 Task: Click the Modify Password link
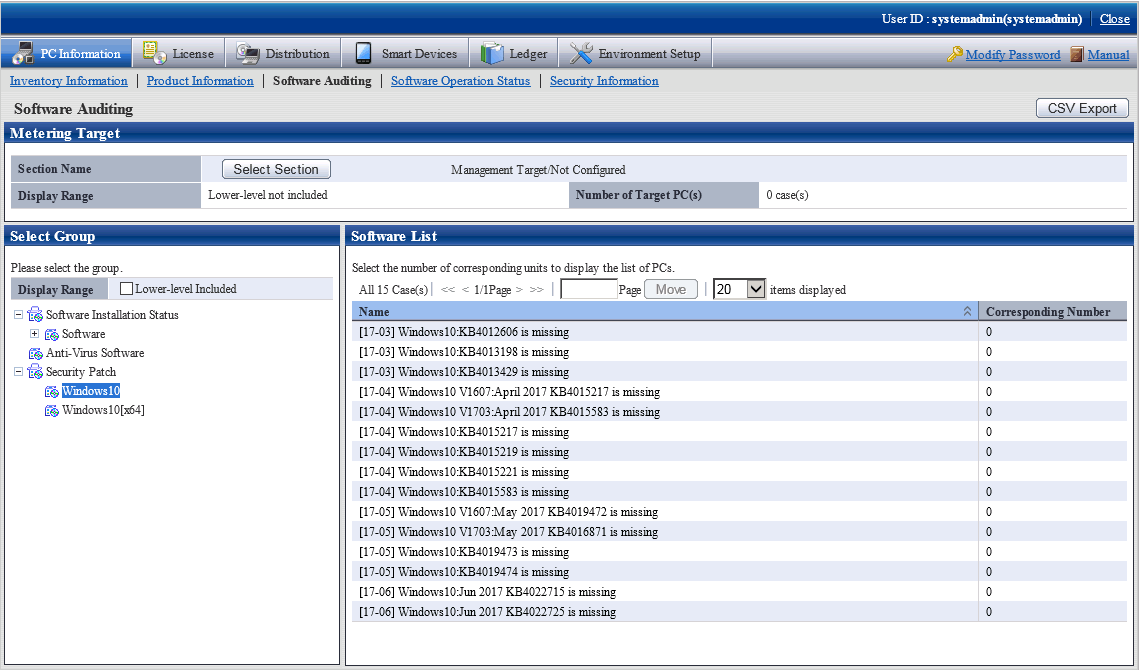click(1013, 55)
